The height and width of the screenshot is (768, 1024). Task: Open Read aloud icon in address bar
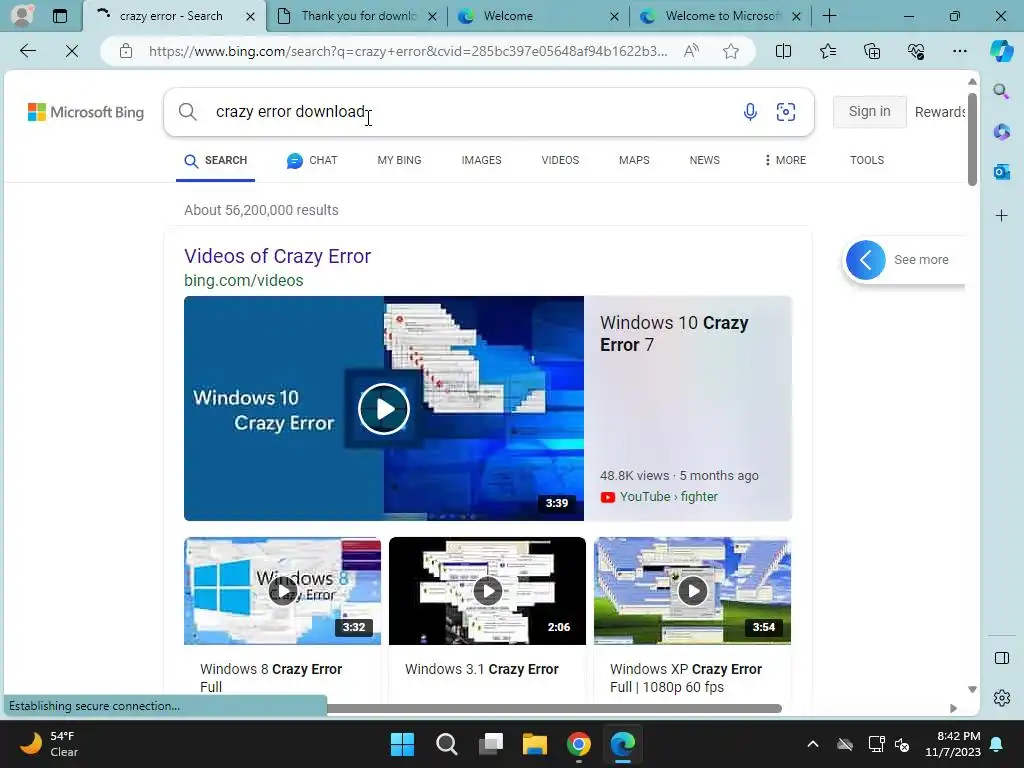pyautogui.click(x=691, y=51)
